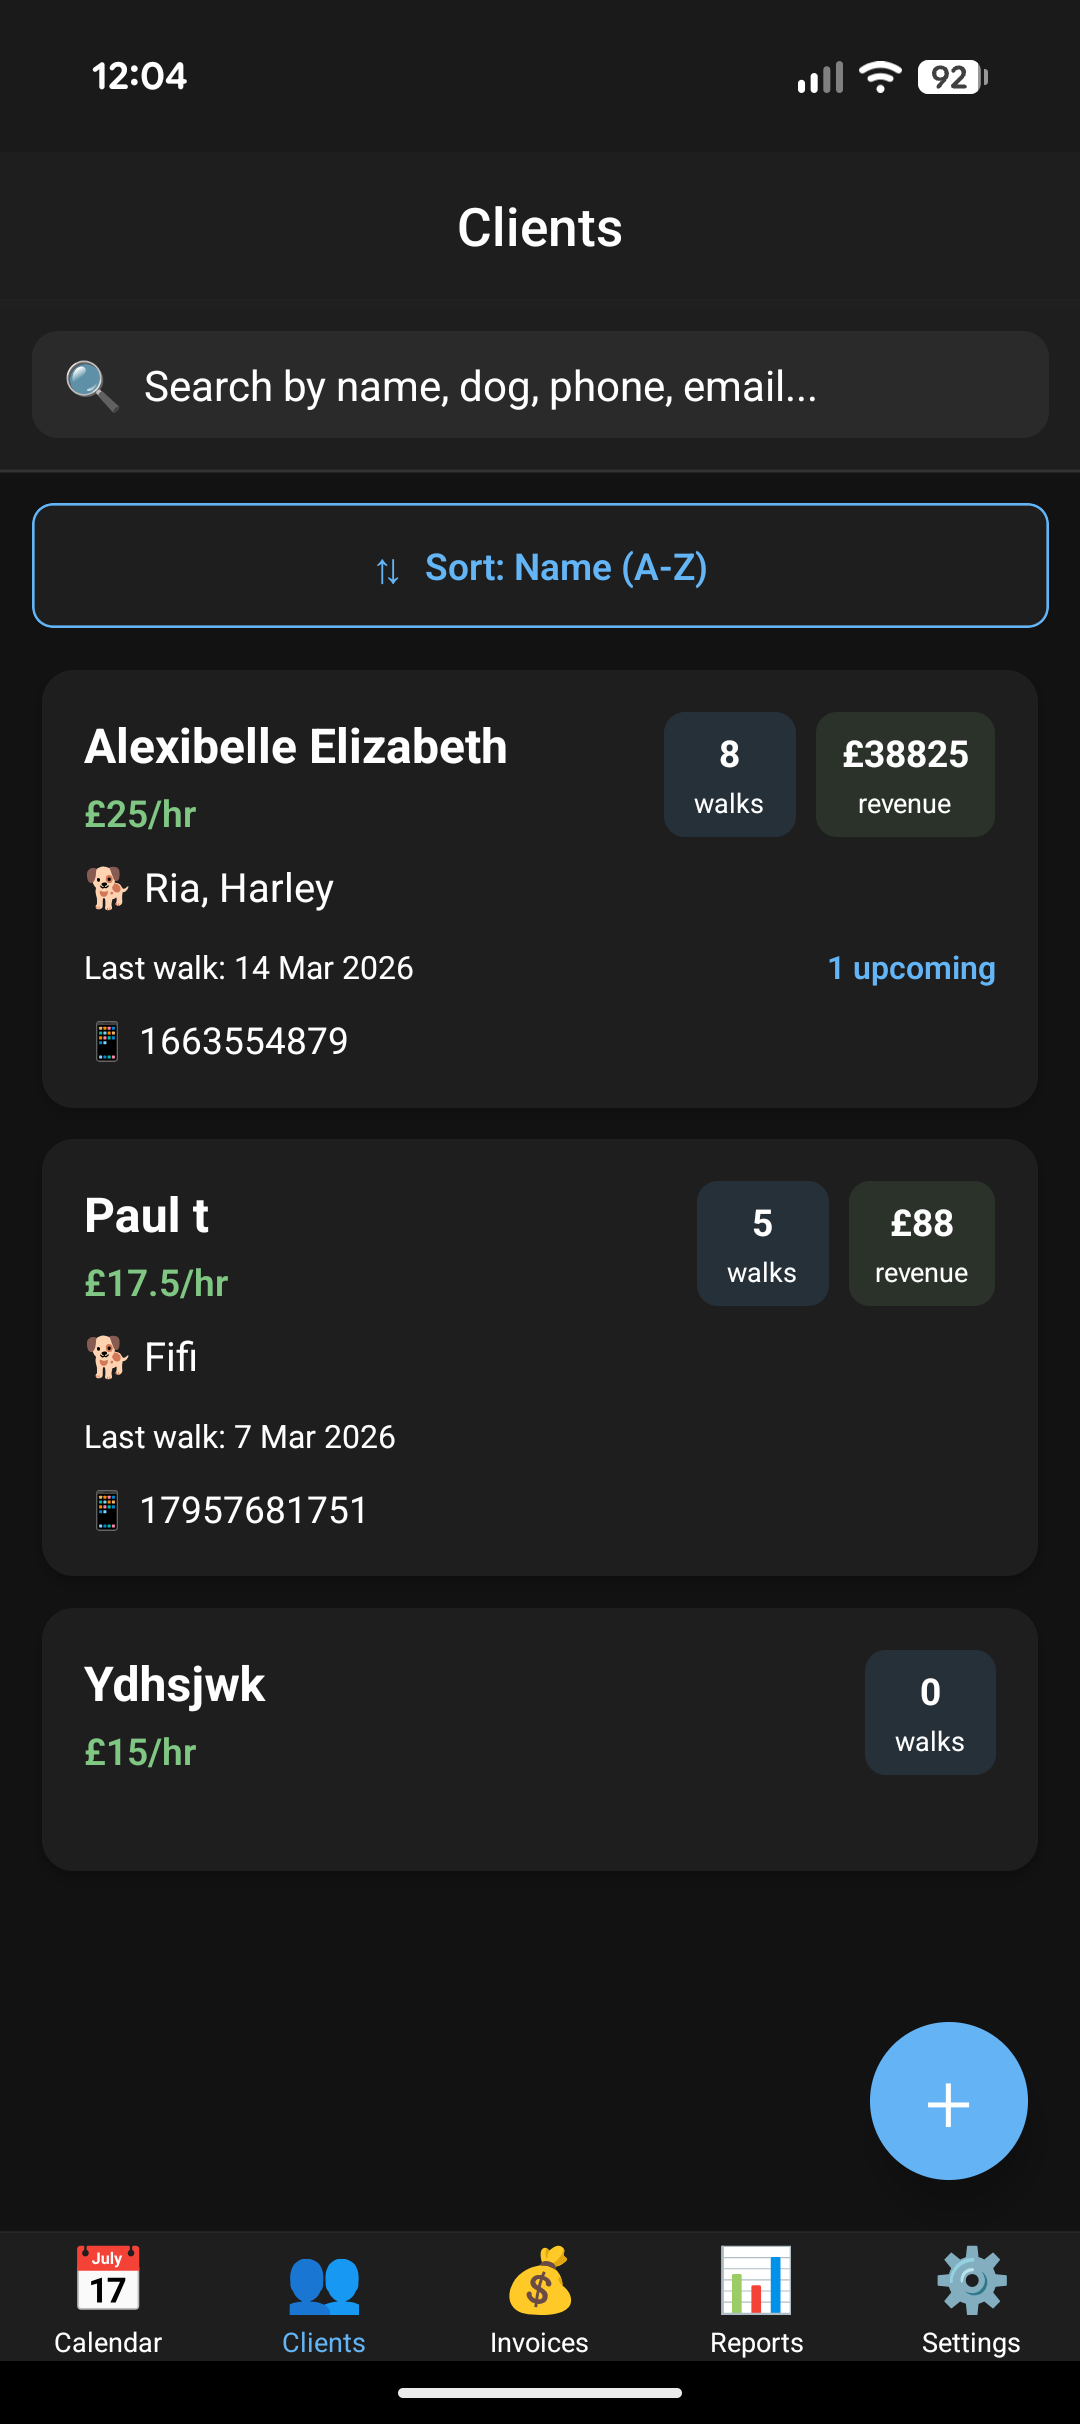Tap the 1 upcoming link

(x=911, y=968)
